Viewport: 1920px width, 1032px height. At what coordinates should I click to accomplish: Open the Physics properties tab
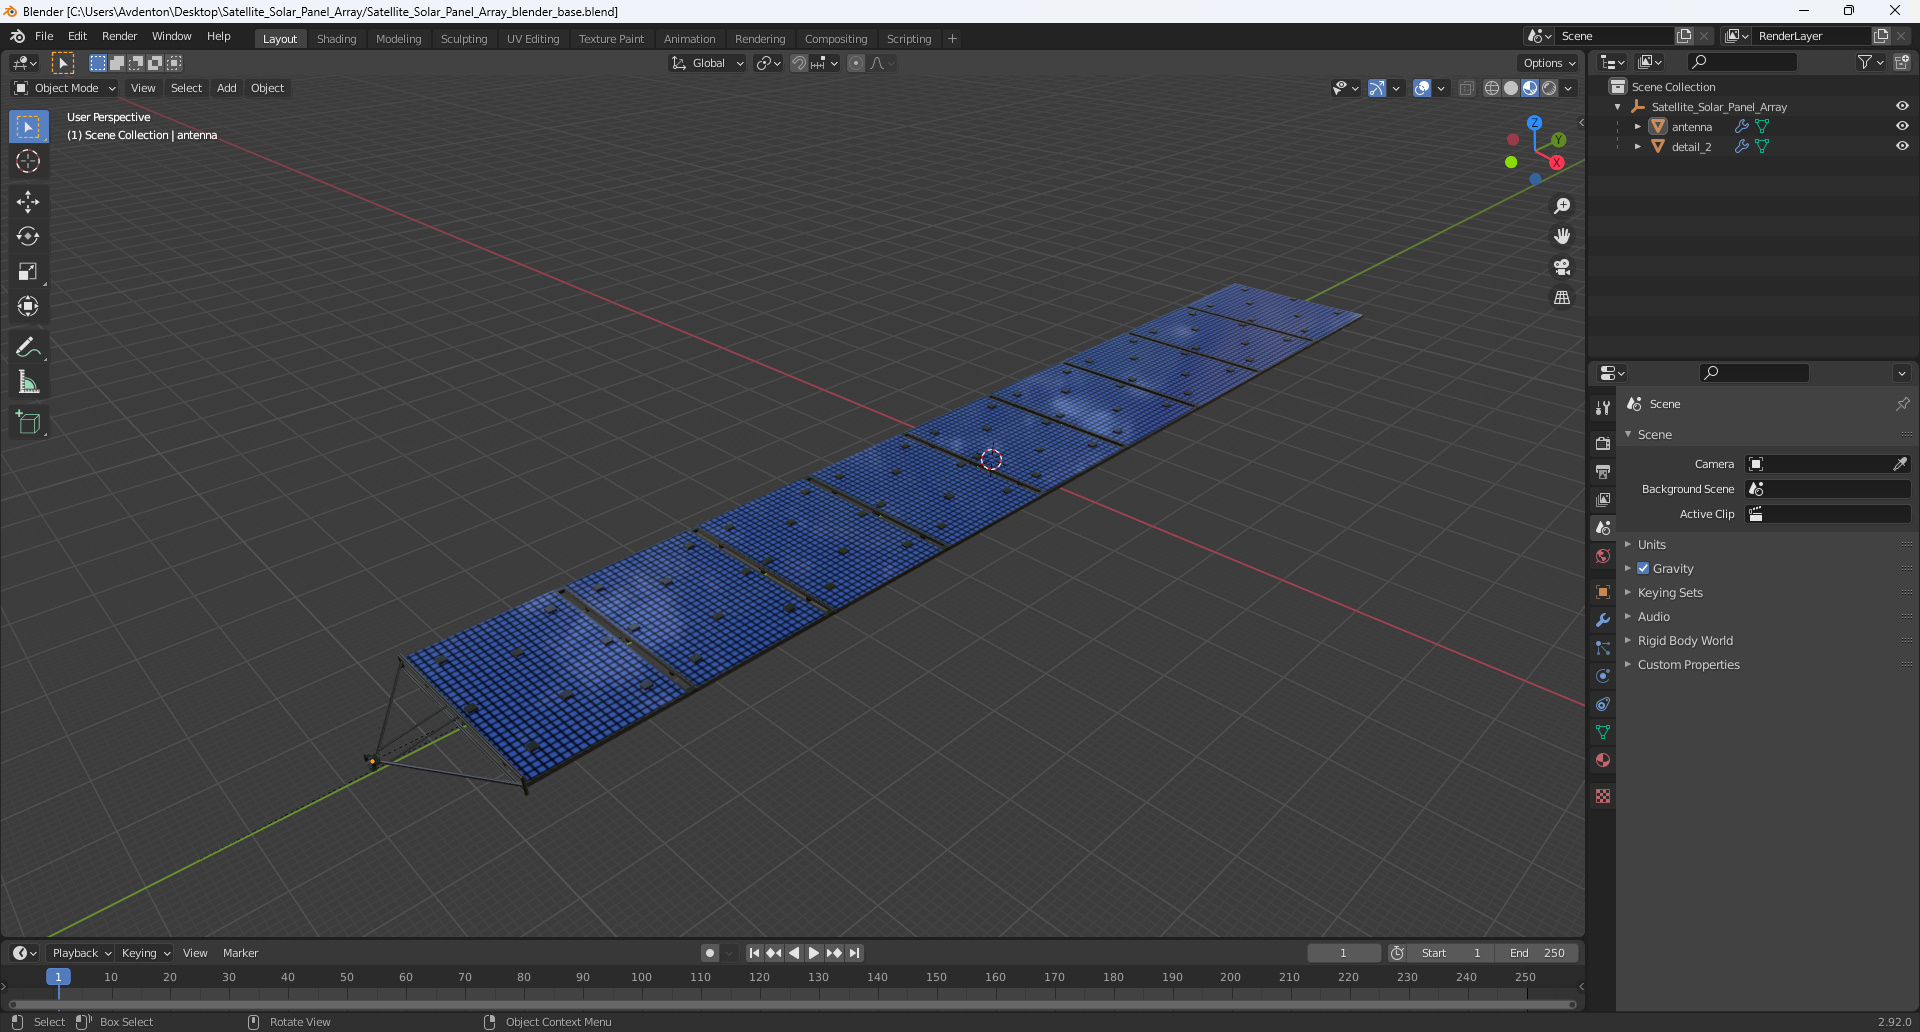(x=1603, y=676)
